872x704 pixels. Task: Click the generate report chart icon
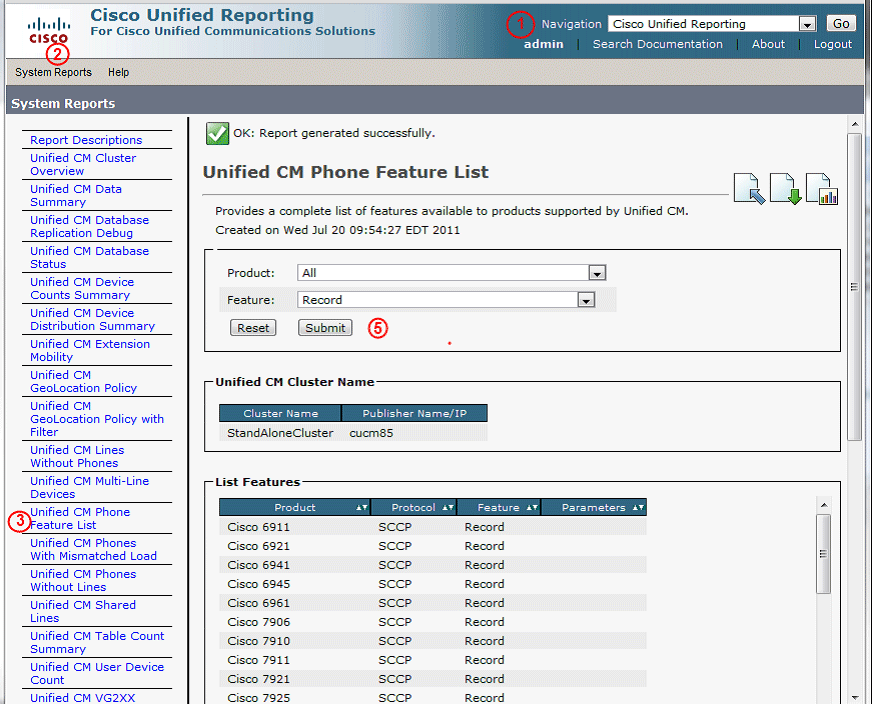tap(821, 189)
